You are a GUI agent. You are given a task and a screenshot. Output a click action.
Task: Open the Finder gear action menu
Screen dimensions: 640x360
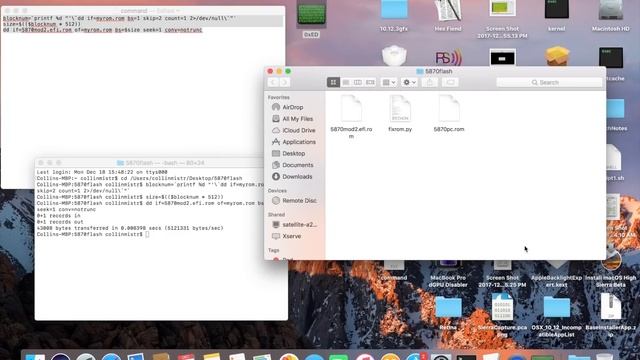coord(409,82)
